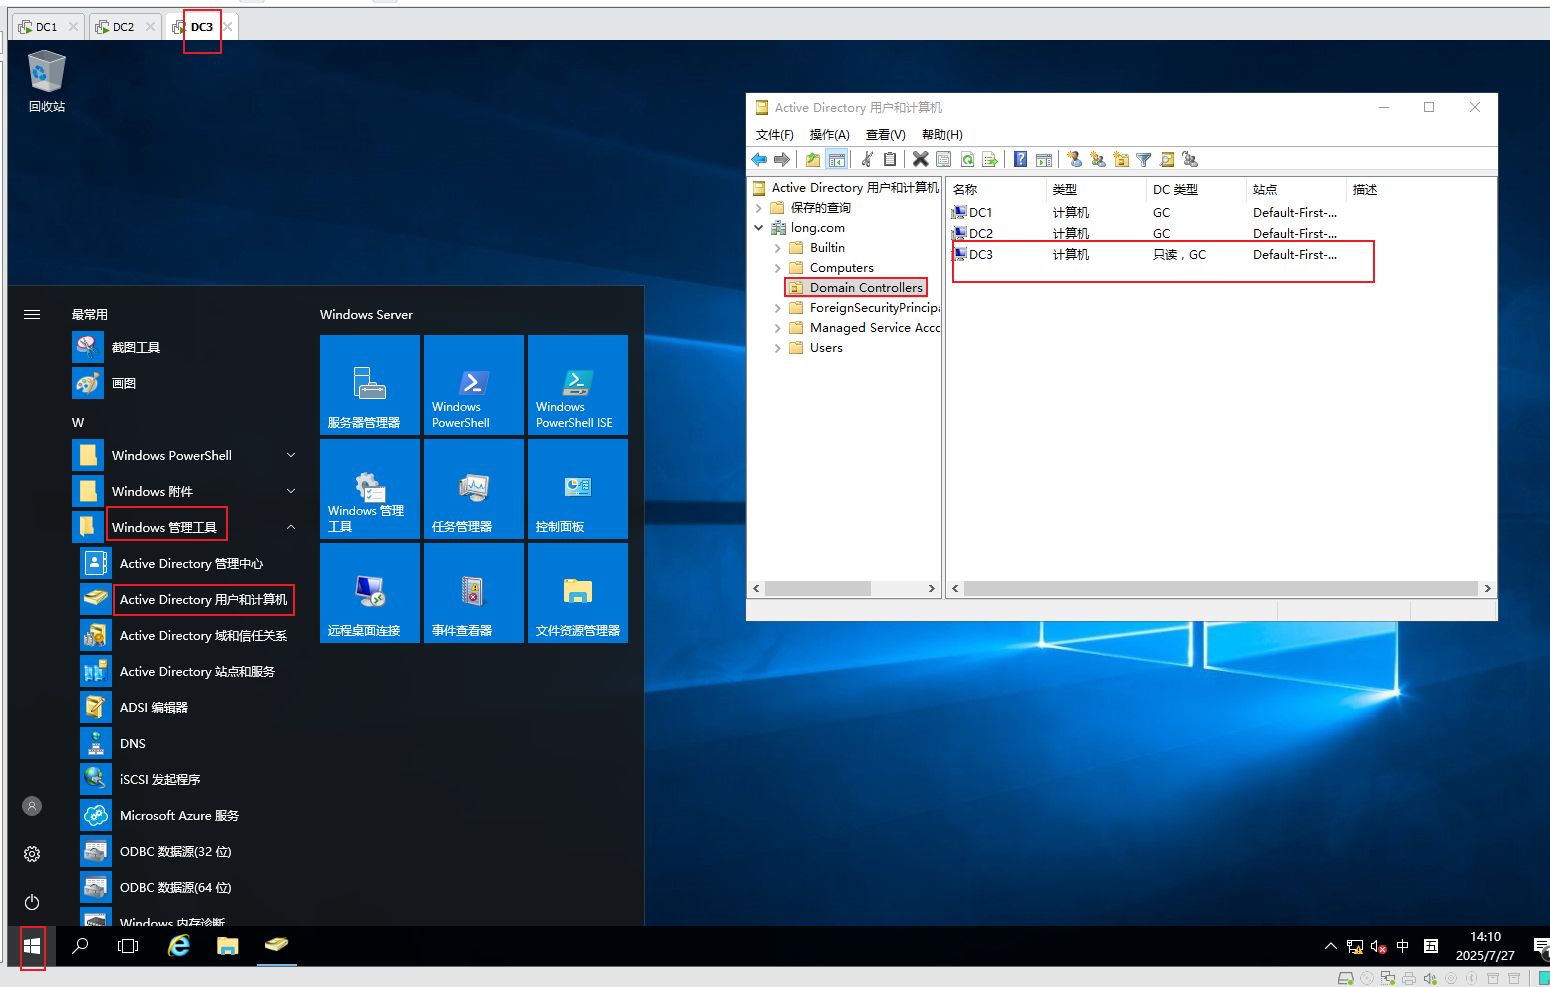
Task: Collapse the long.com domain node
Action: (759, 228)
